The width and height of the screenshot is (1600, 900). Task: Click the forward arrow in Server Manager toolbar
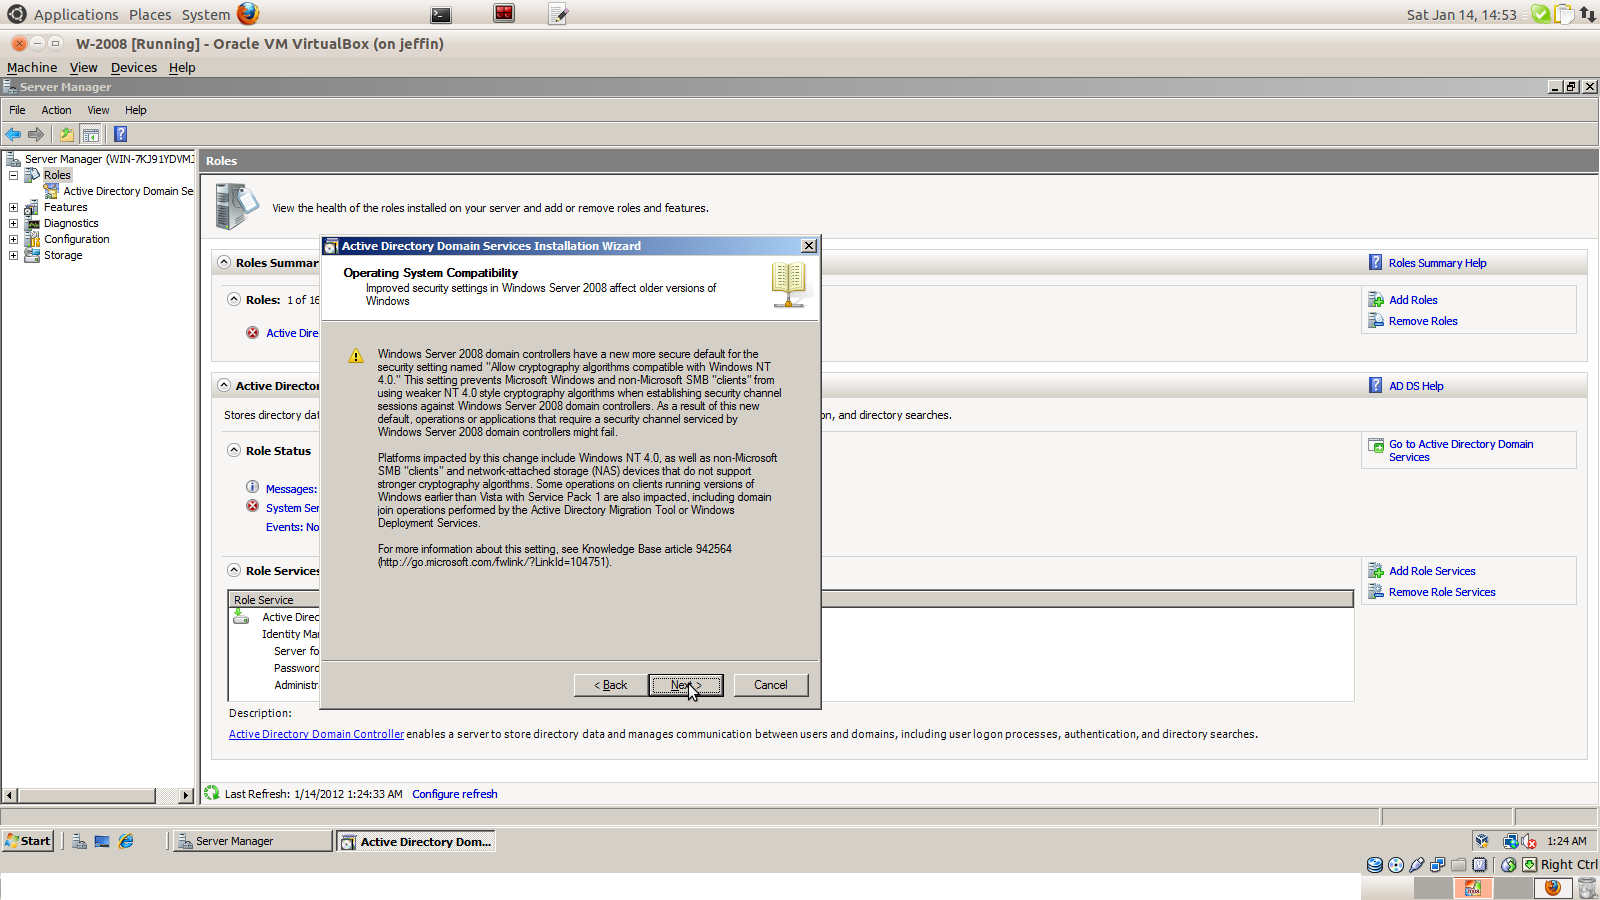[x=36, y=134]
